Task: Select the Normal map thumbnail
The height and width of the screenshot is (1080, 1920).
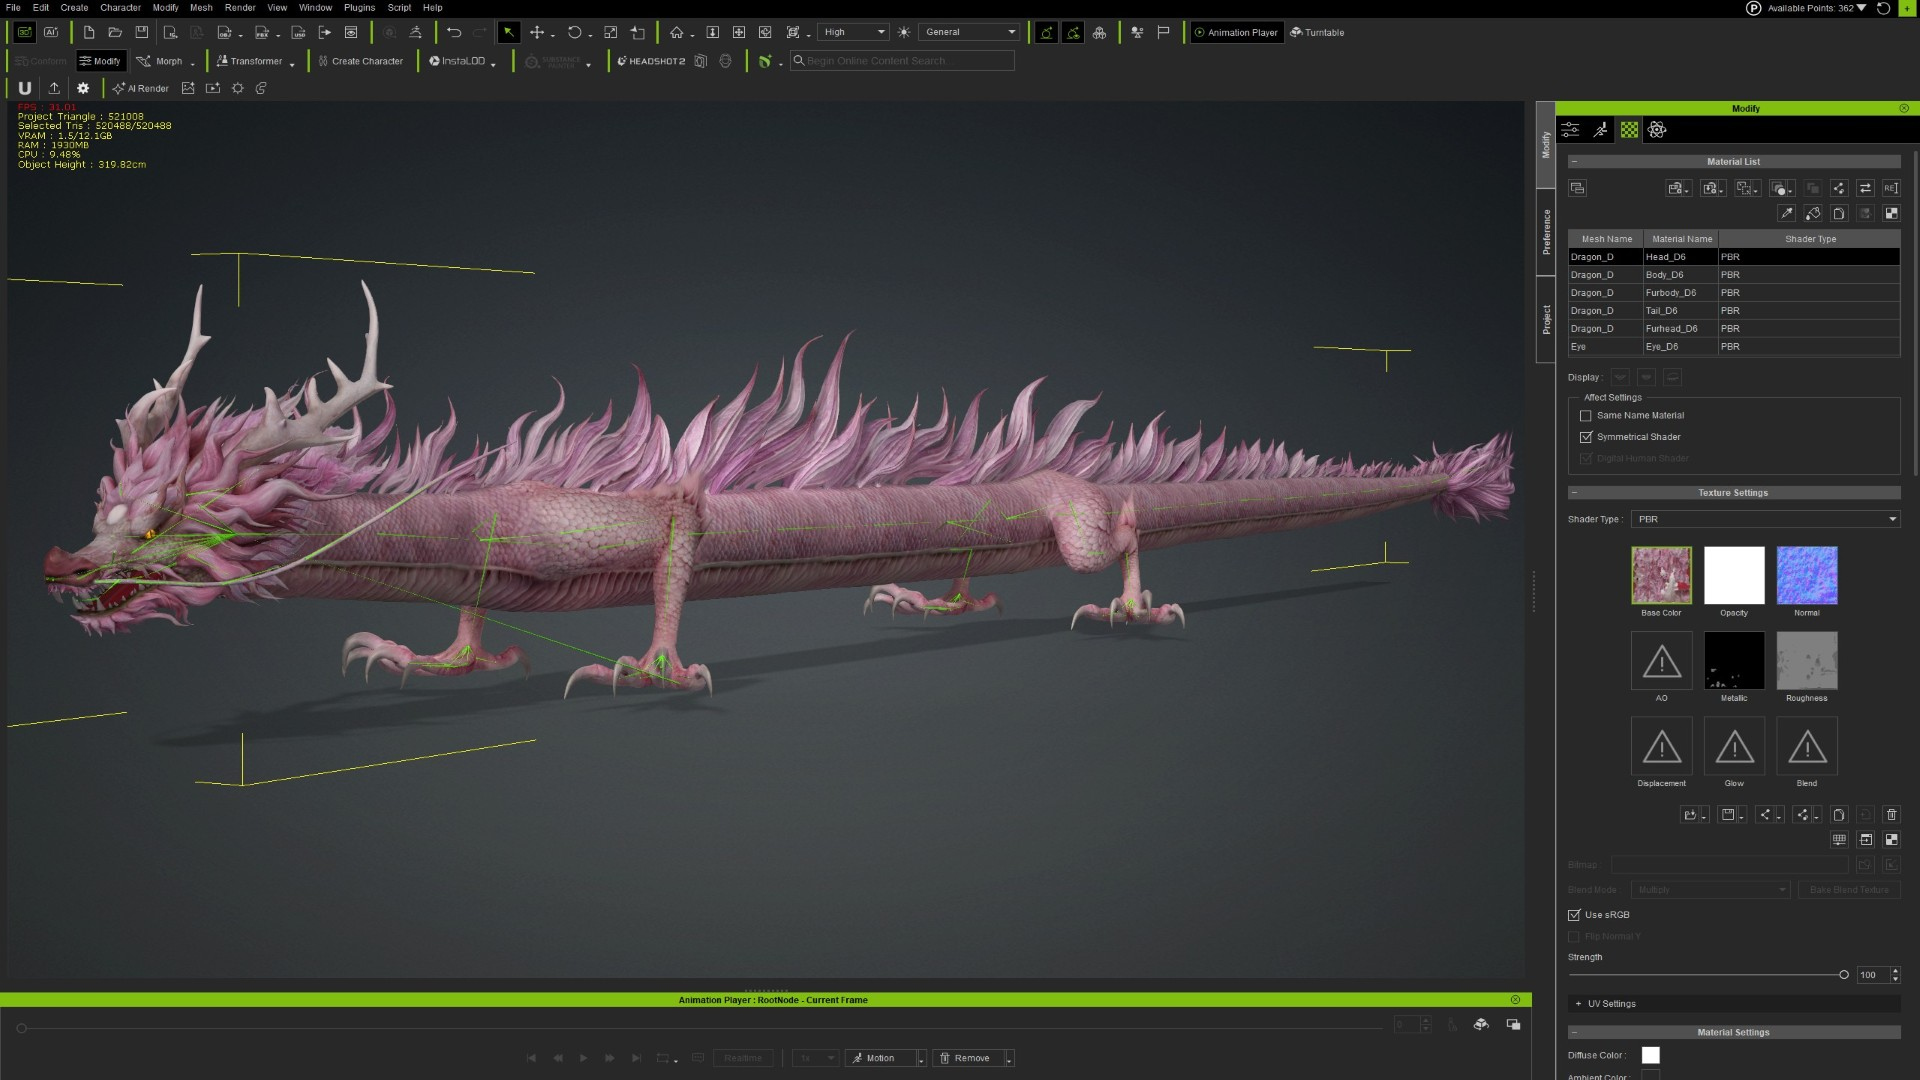Action: [x=1806, y=575]
